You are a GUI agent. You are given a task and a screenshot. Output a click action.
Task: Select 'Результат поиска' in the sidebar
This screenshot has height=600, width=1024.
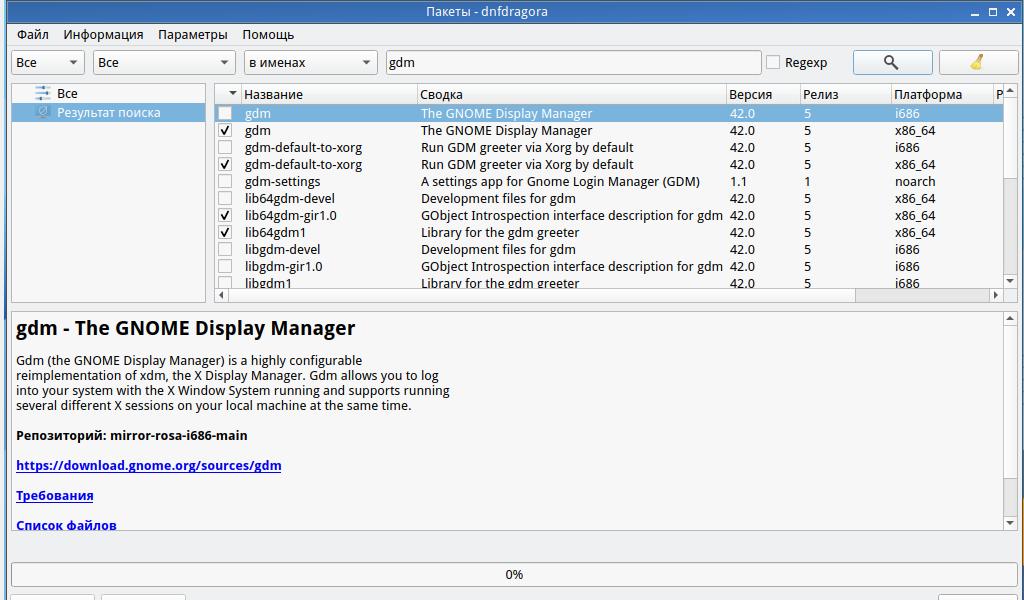108,113
